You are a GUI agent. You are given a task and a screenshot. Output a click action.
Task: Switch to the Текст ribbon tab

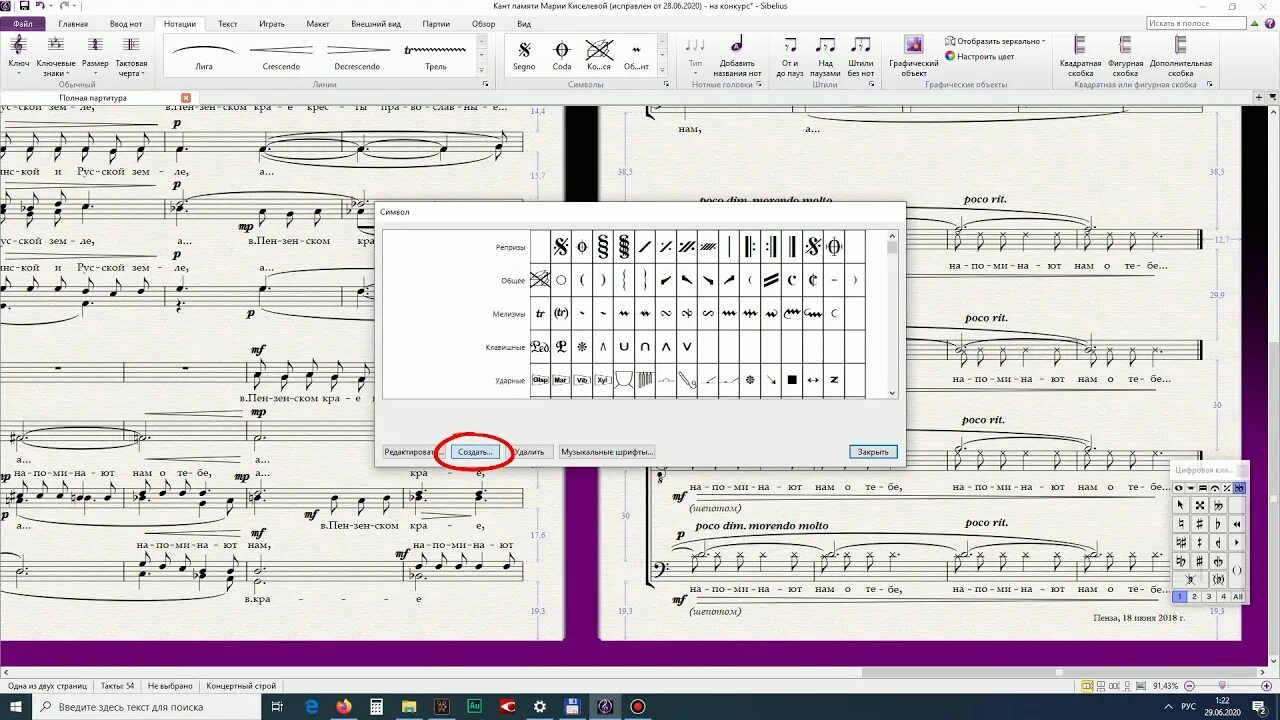coord(228,24)
